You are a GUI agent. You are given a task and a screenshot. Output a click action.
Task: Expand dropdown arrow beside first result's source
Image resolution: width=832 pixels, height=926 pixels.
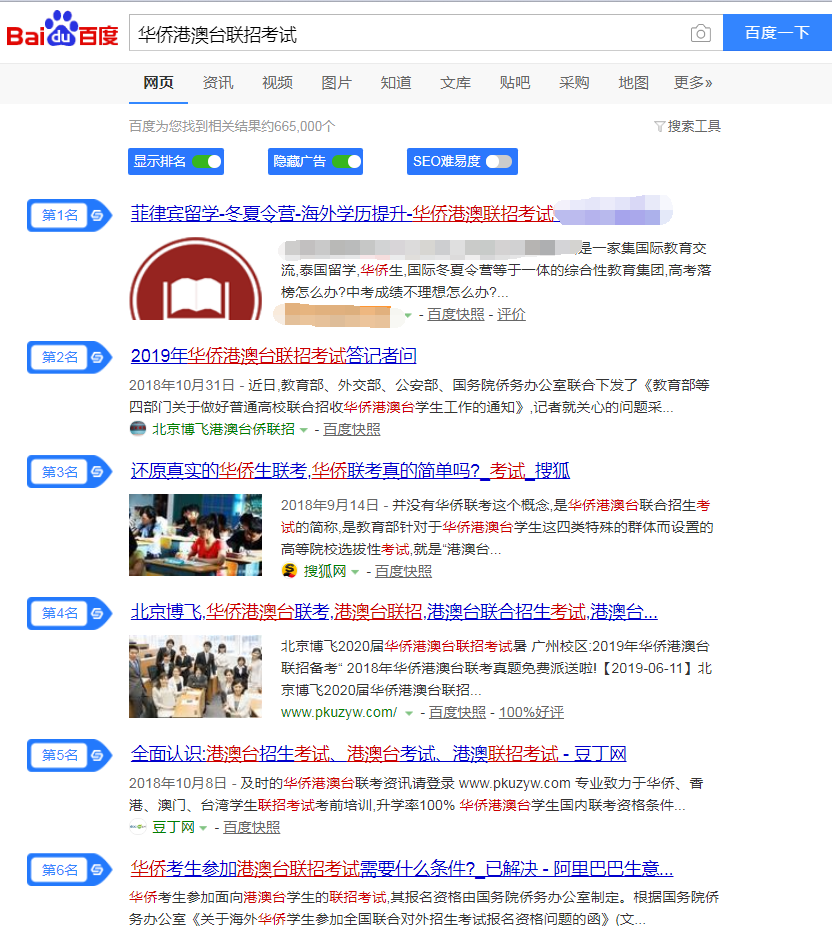[x=408, y=315]
